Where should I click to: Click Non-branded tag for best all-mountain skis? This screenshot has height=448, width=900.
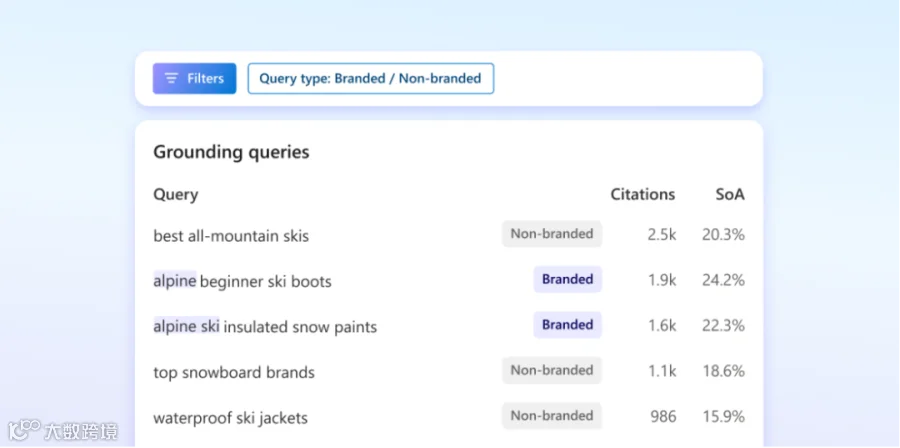click(x=552, y=234)
